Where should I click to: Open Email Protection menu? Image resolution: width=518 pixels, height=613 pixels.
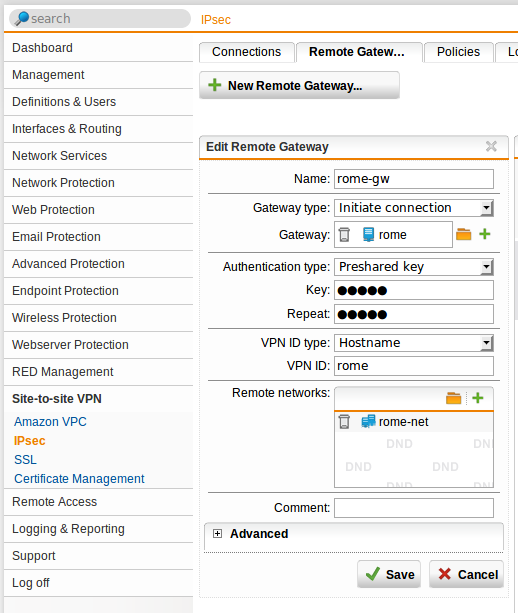tap(99, 237)
